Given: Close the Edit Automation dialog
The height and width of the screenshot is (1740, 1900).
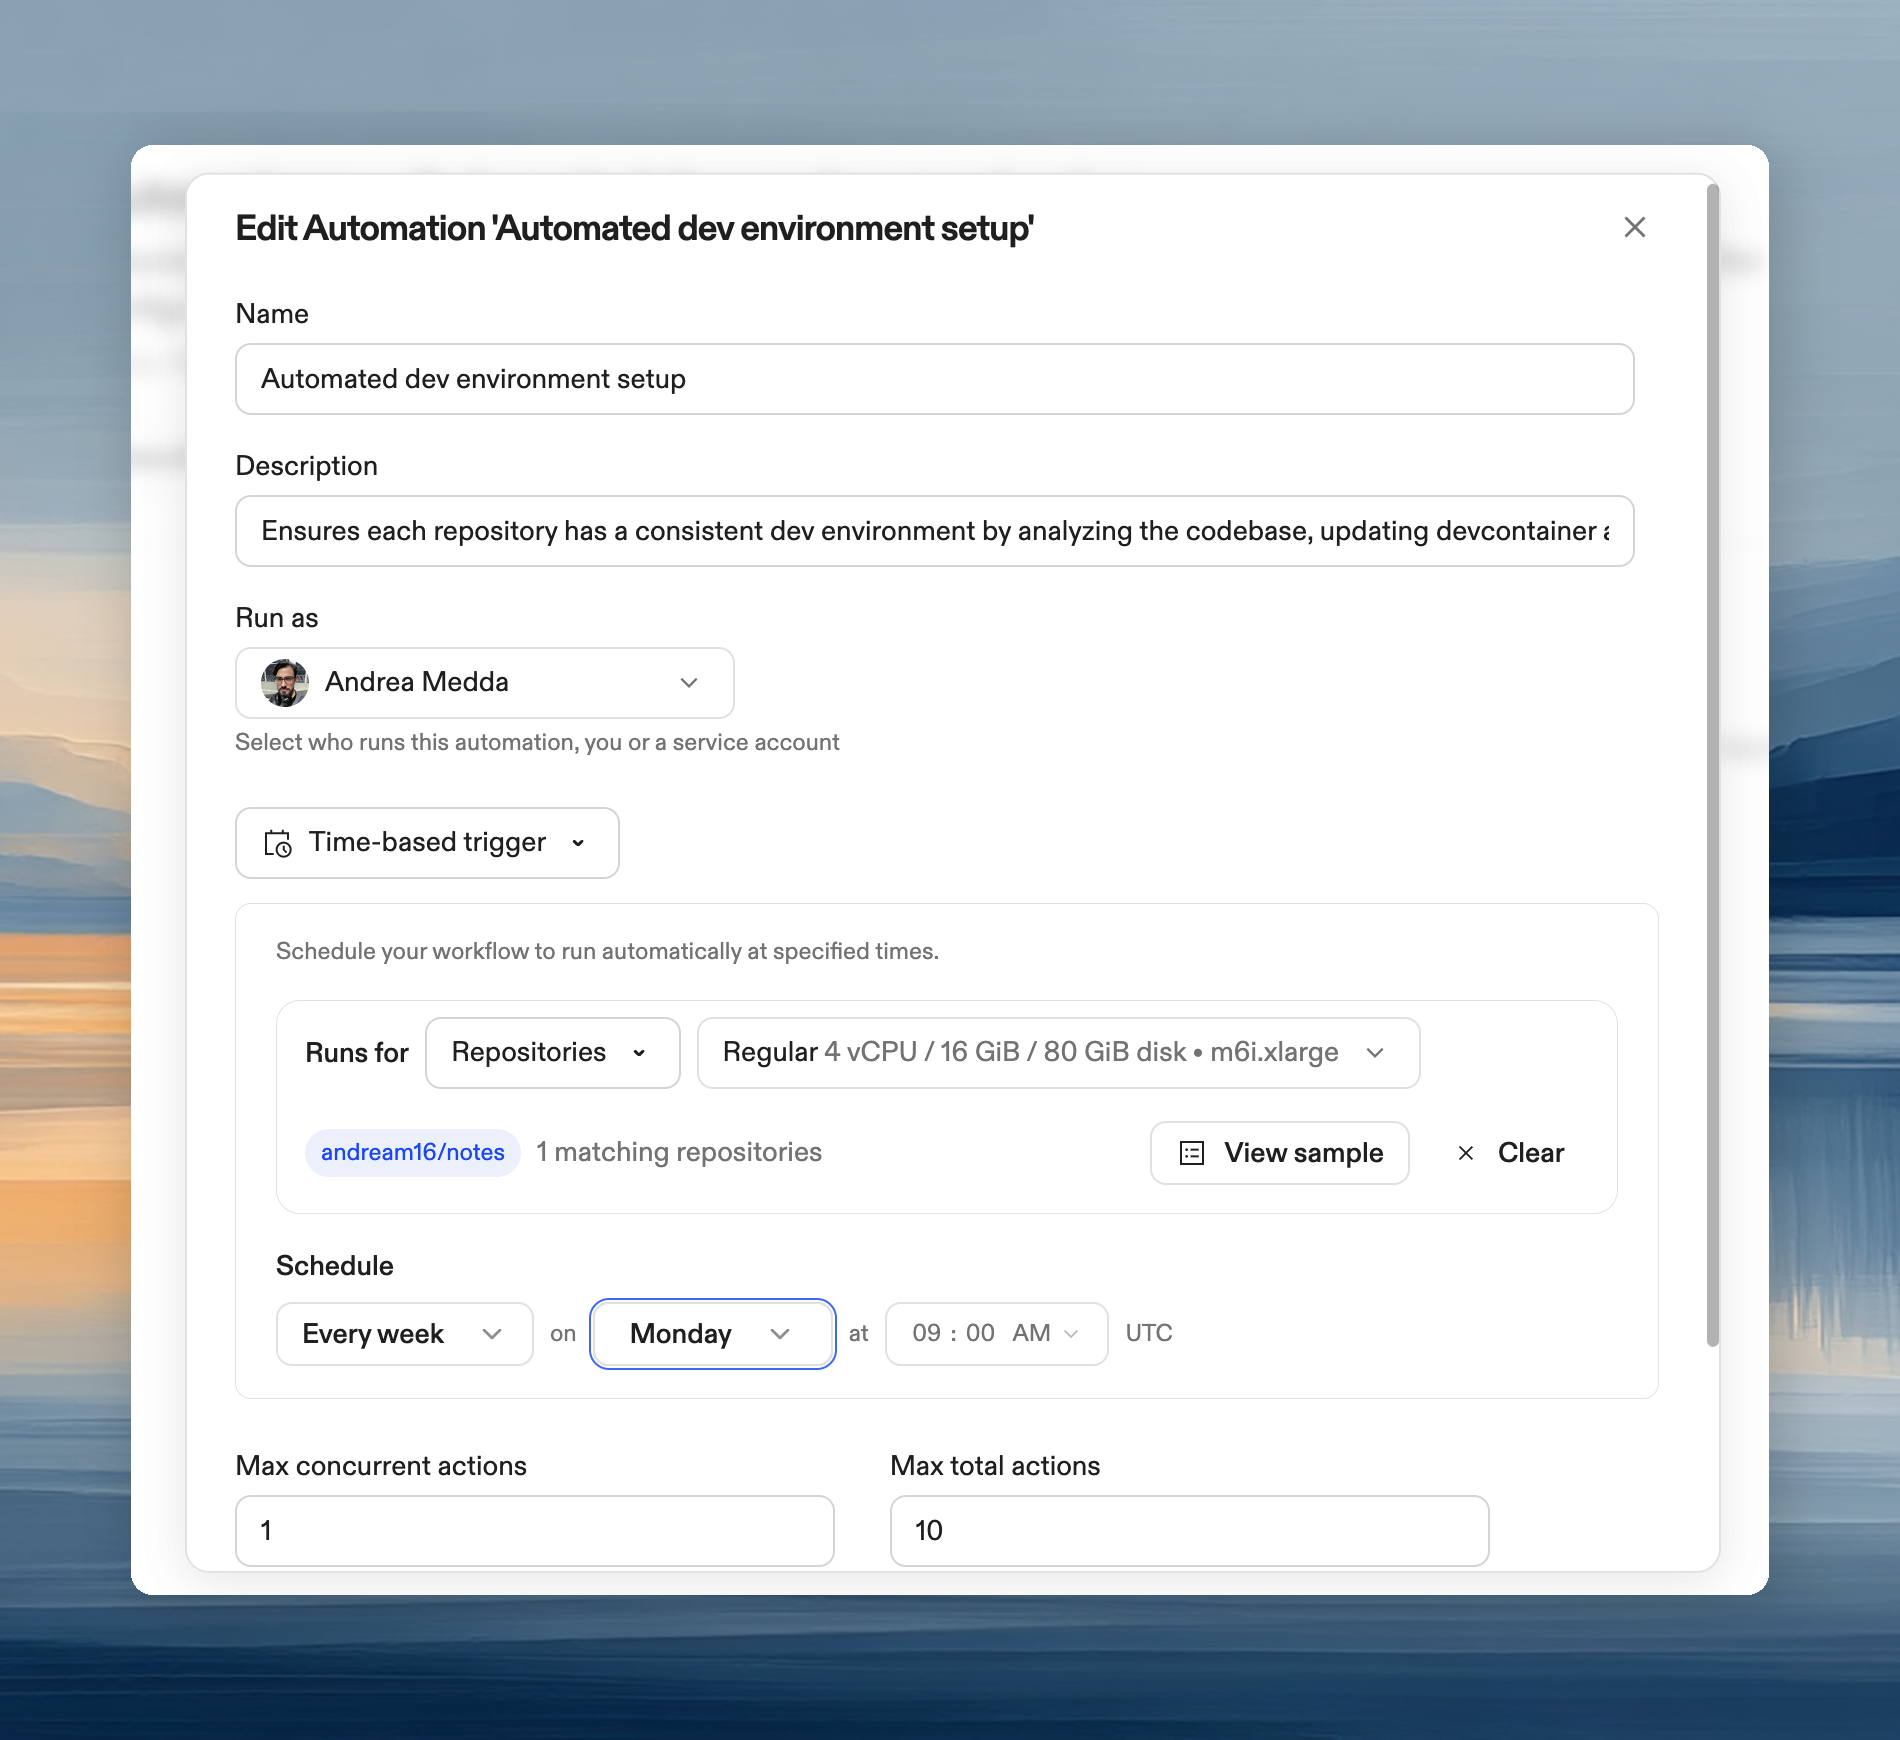Looking at the screenshot, I should pyautogui.click(x=1635, y=227).
